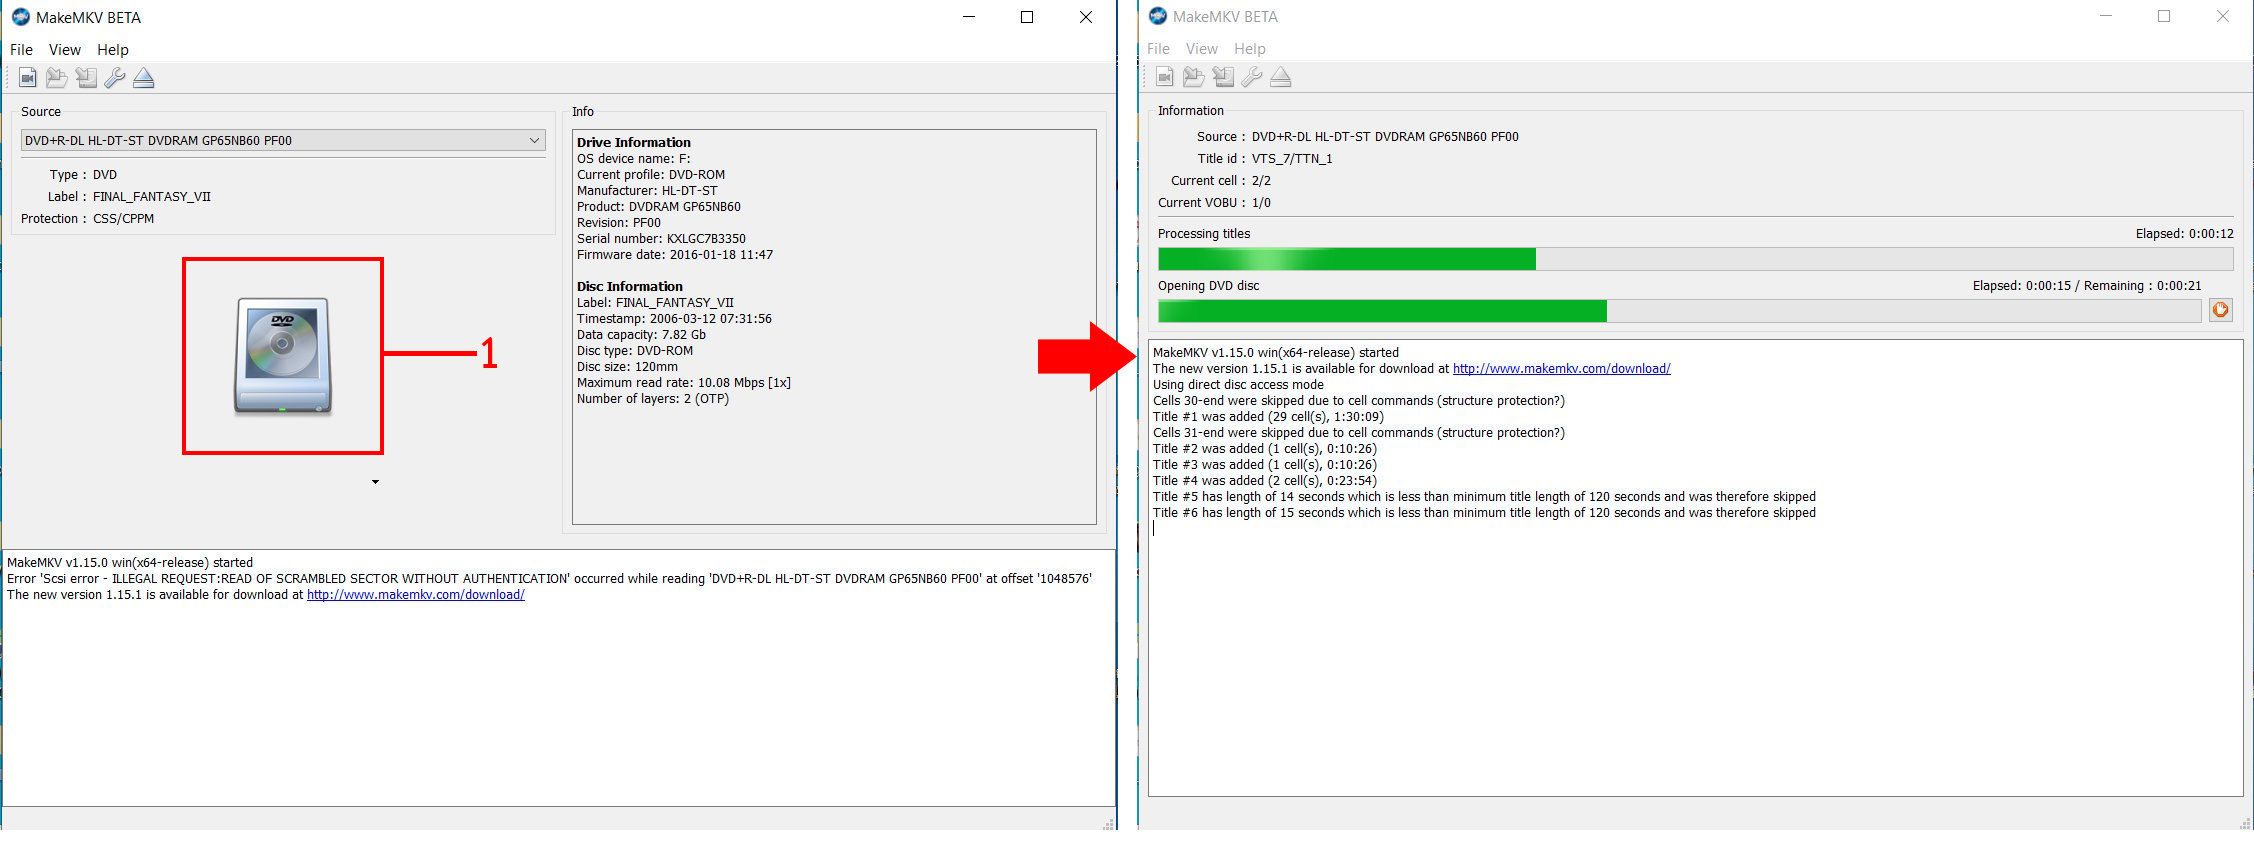Click Eject icon in right window toolbar
This screenshot has width=2254, height=849.
[1281, 77]
